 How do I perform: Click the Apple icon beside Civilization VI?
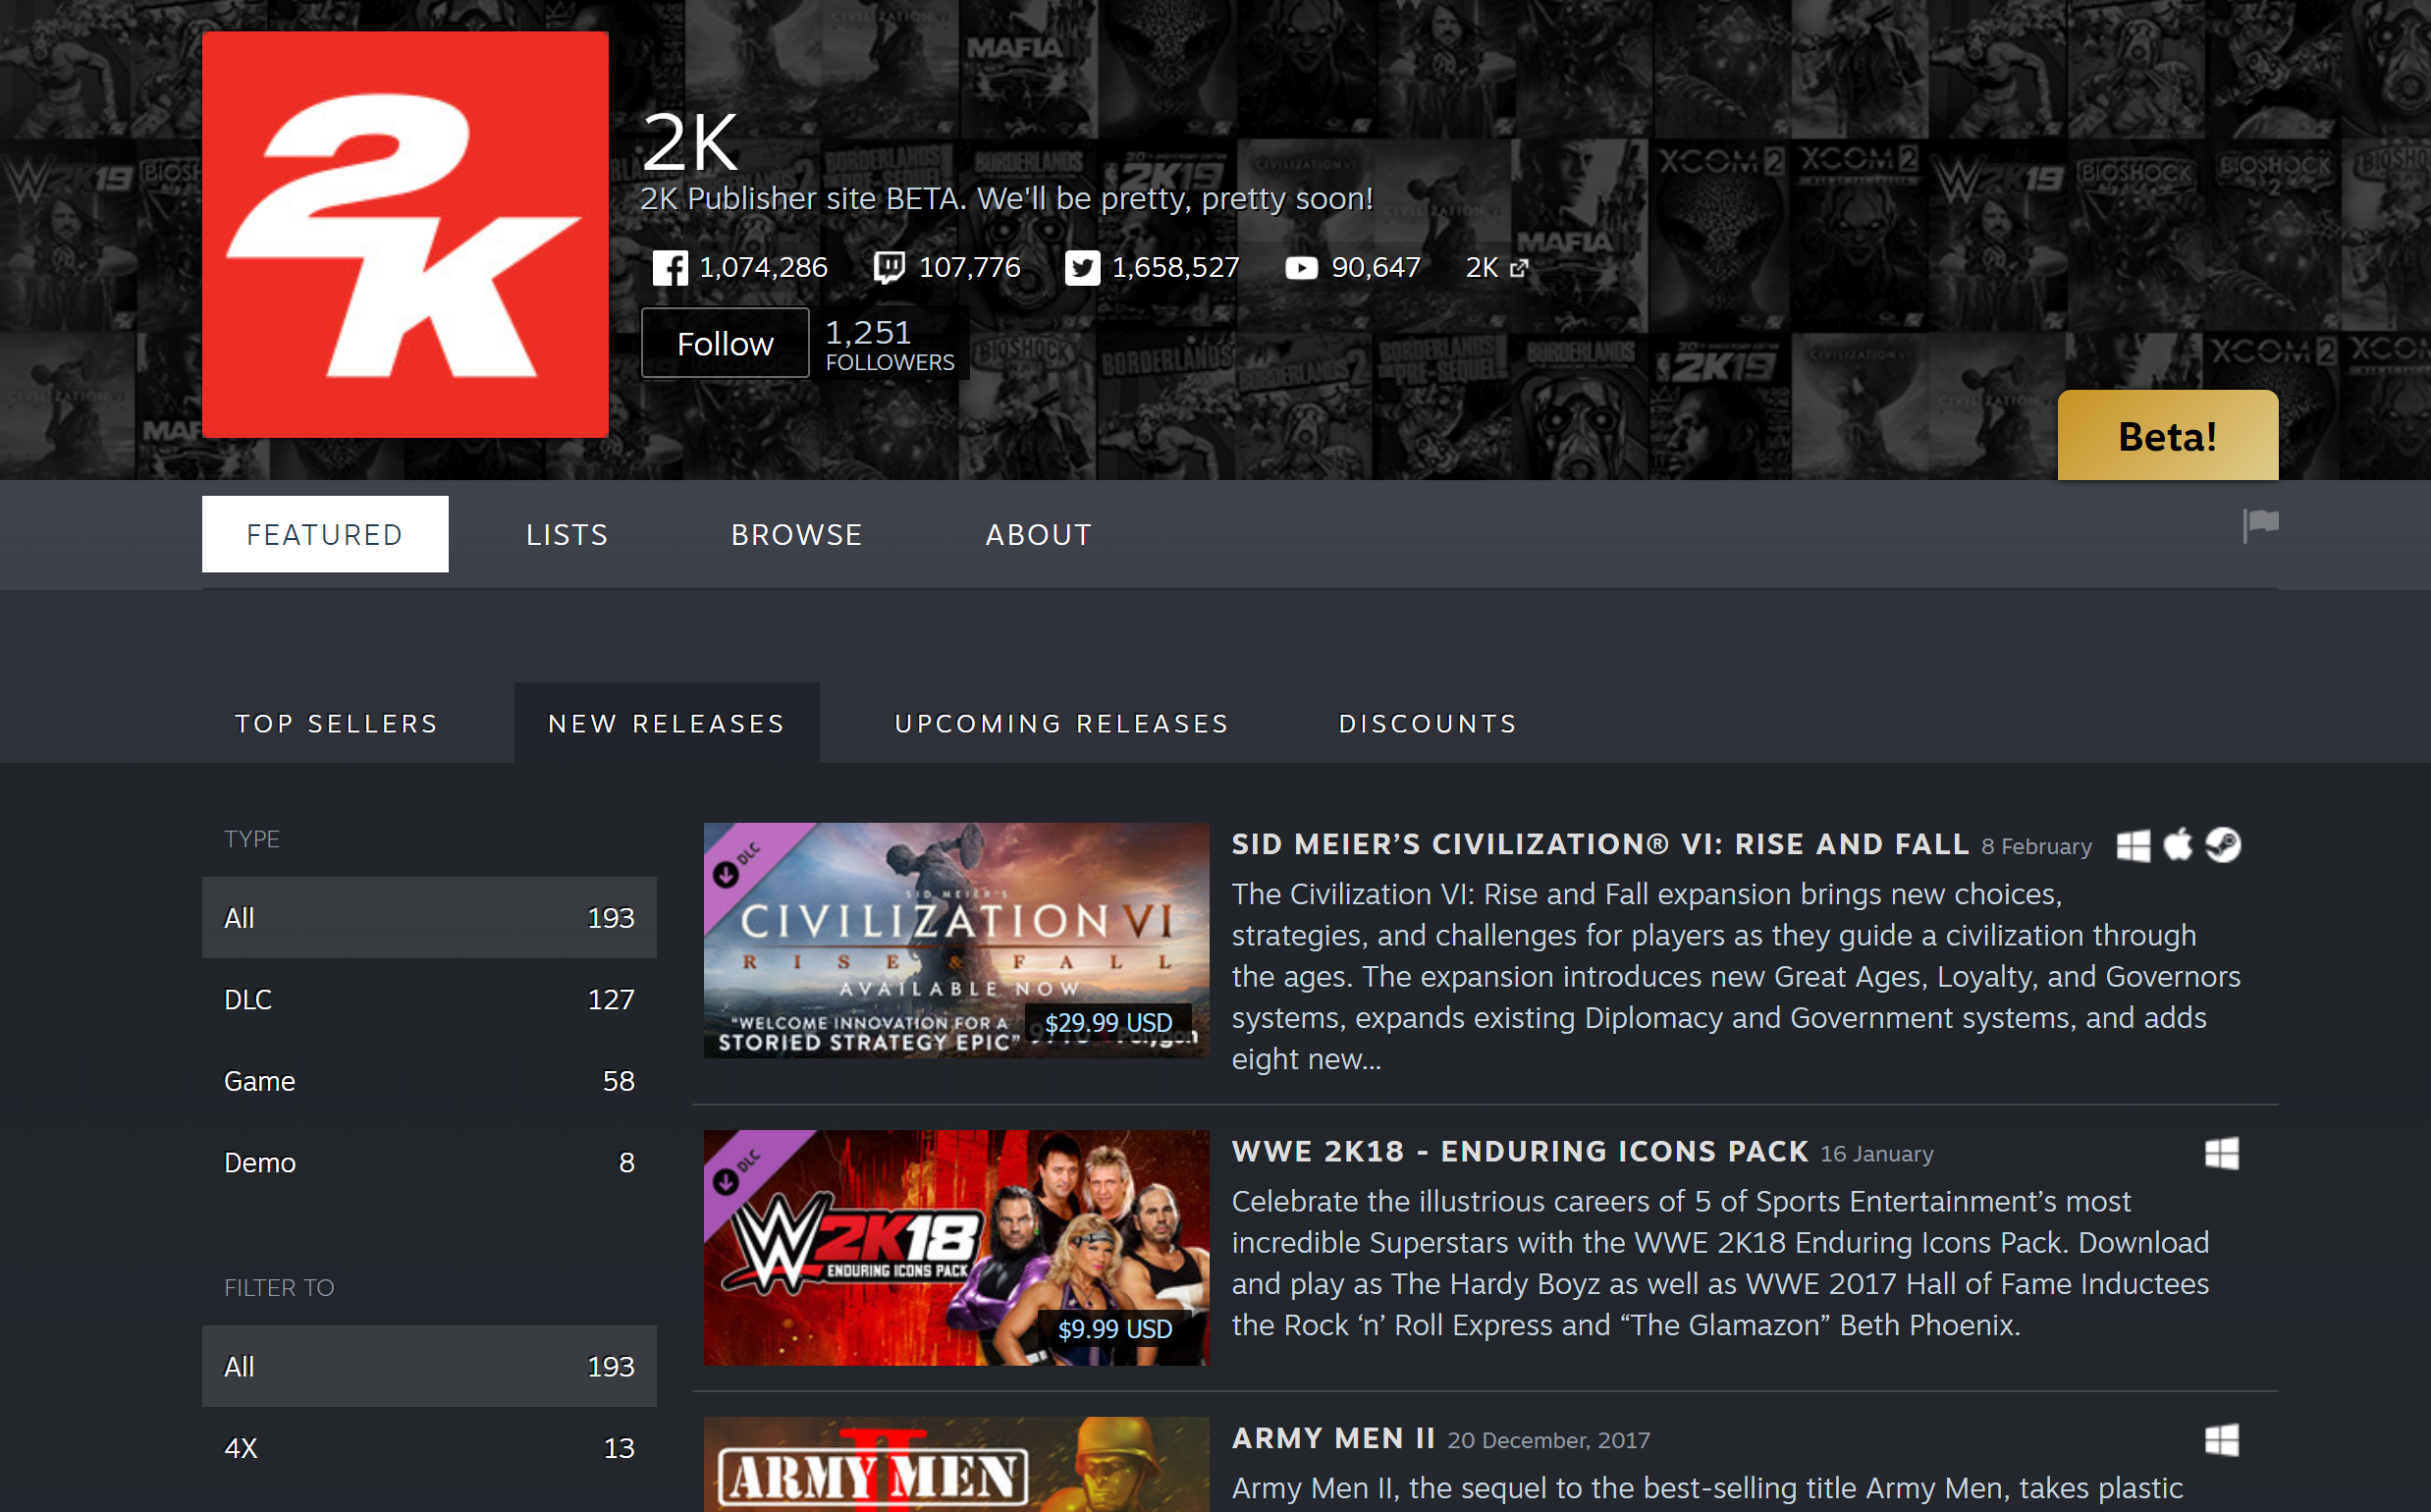(2178, 845)
